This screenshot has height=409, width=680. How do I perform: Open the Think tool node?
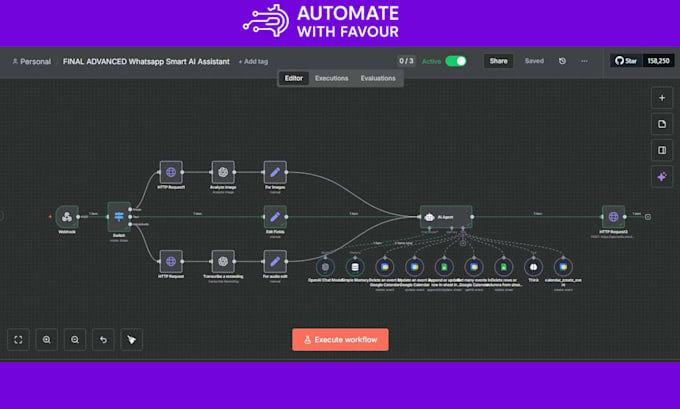tap(533, 267)
